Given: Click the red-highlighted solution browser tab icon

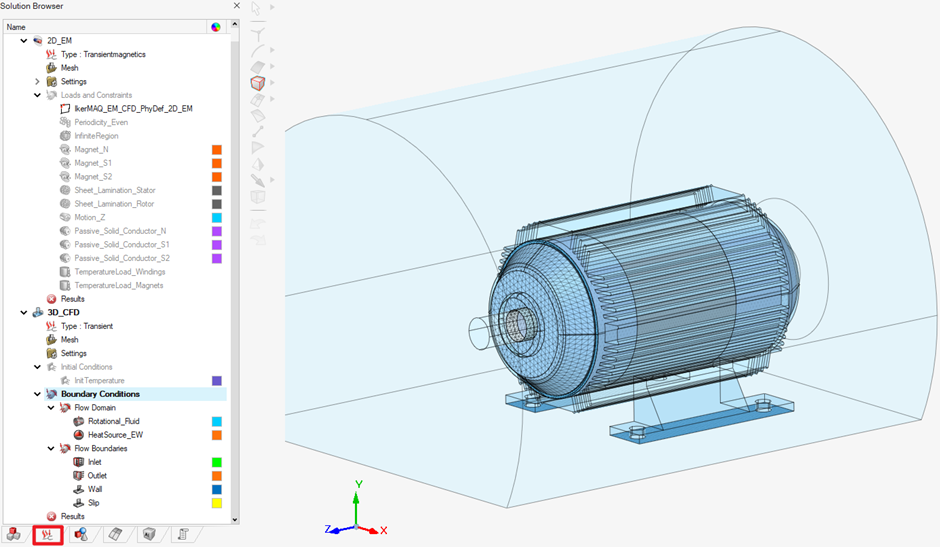Looking at the screenshot, I should [x=47, y=535].
